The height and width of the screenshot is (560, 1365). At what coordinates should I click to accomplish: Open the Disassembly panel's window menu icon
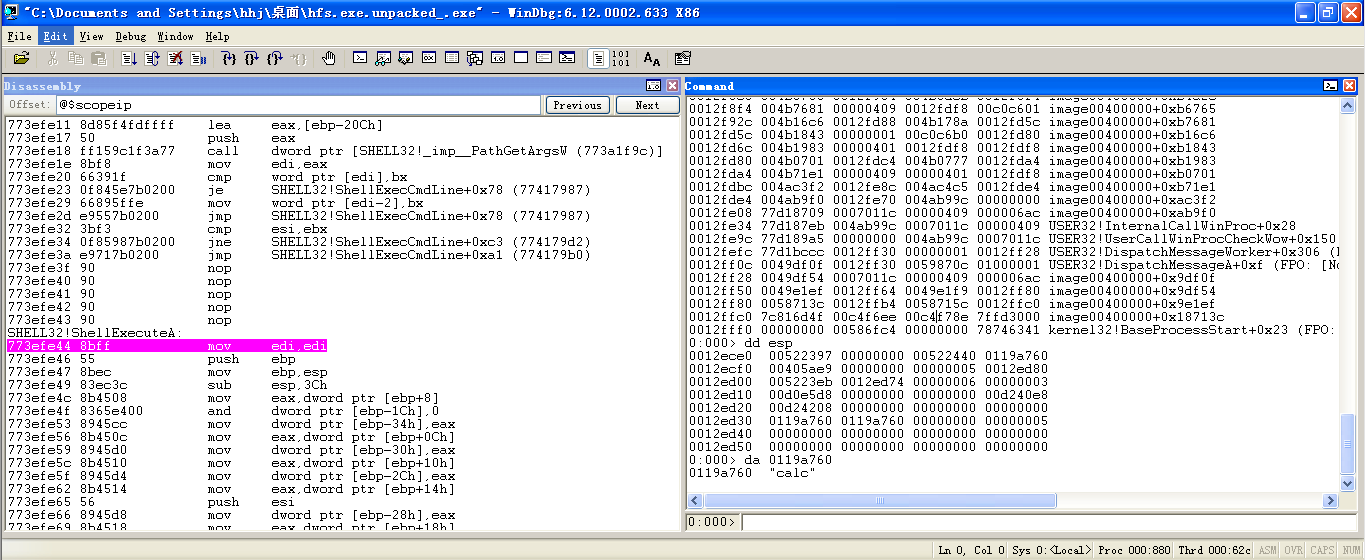click(x=653, y=86)
